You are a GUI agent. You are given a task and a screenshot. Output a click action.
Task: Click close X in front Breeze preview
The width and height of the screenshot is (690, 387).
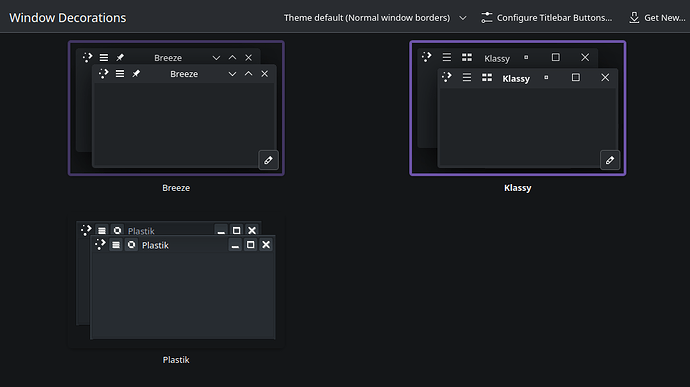click(x=264, y=74)
